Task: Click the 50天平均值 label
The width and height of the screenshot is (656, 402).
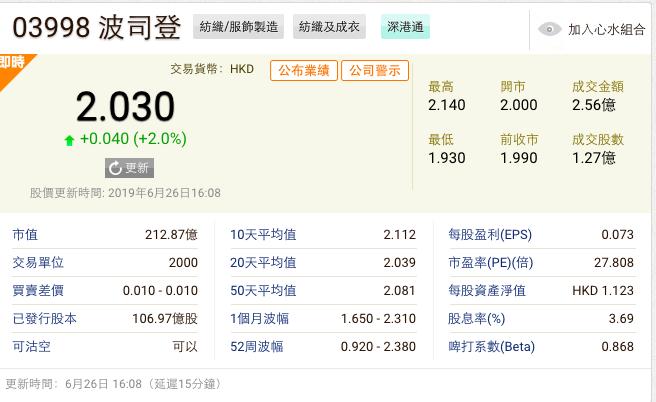Action: pos(263,291)
